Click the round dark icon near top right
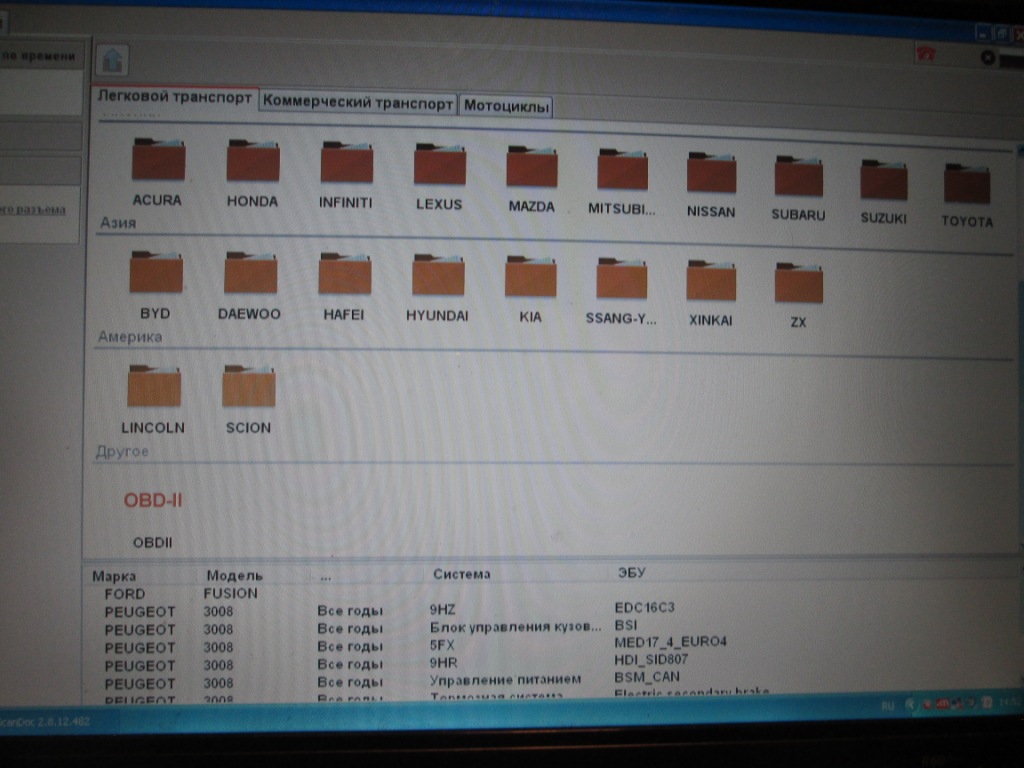Viewport: 1024px width, 768px height. pos(987,57)
